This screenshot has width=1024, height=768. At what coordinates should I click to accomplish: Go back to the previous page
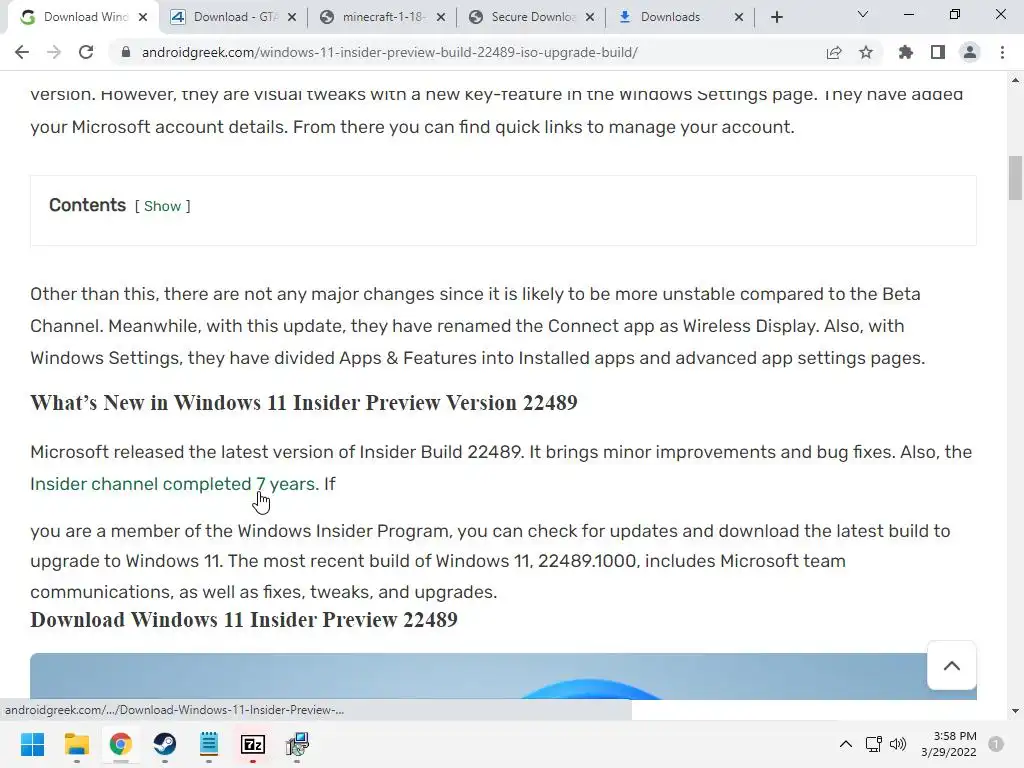[22, 52]
